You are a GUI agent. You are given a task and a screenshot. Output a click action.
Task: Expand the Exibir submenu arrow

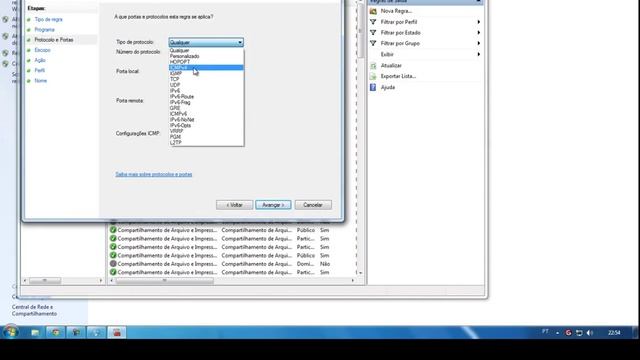click(479, 54)
